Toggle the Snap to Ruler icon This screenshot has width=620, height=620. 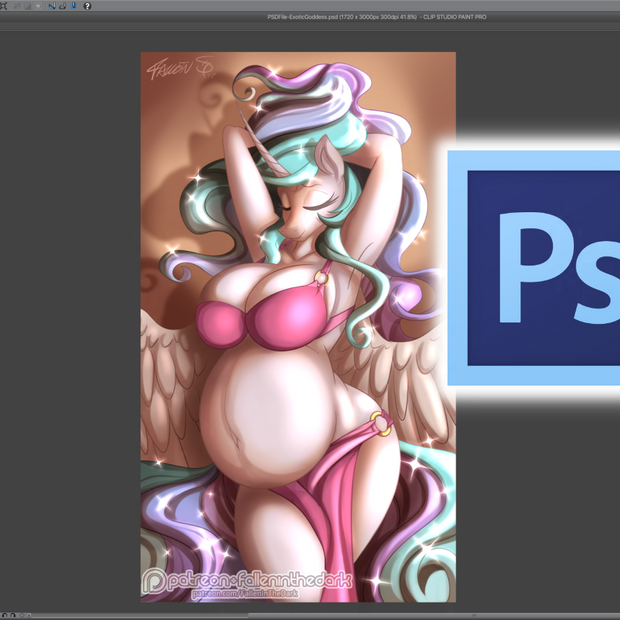[52, 6]
